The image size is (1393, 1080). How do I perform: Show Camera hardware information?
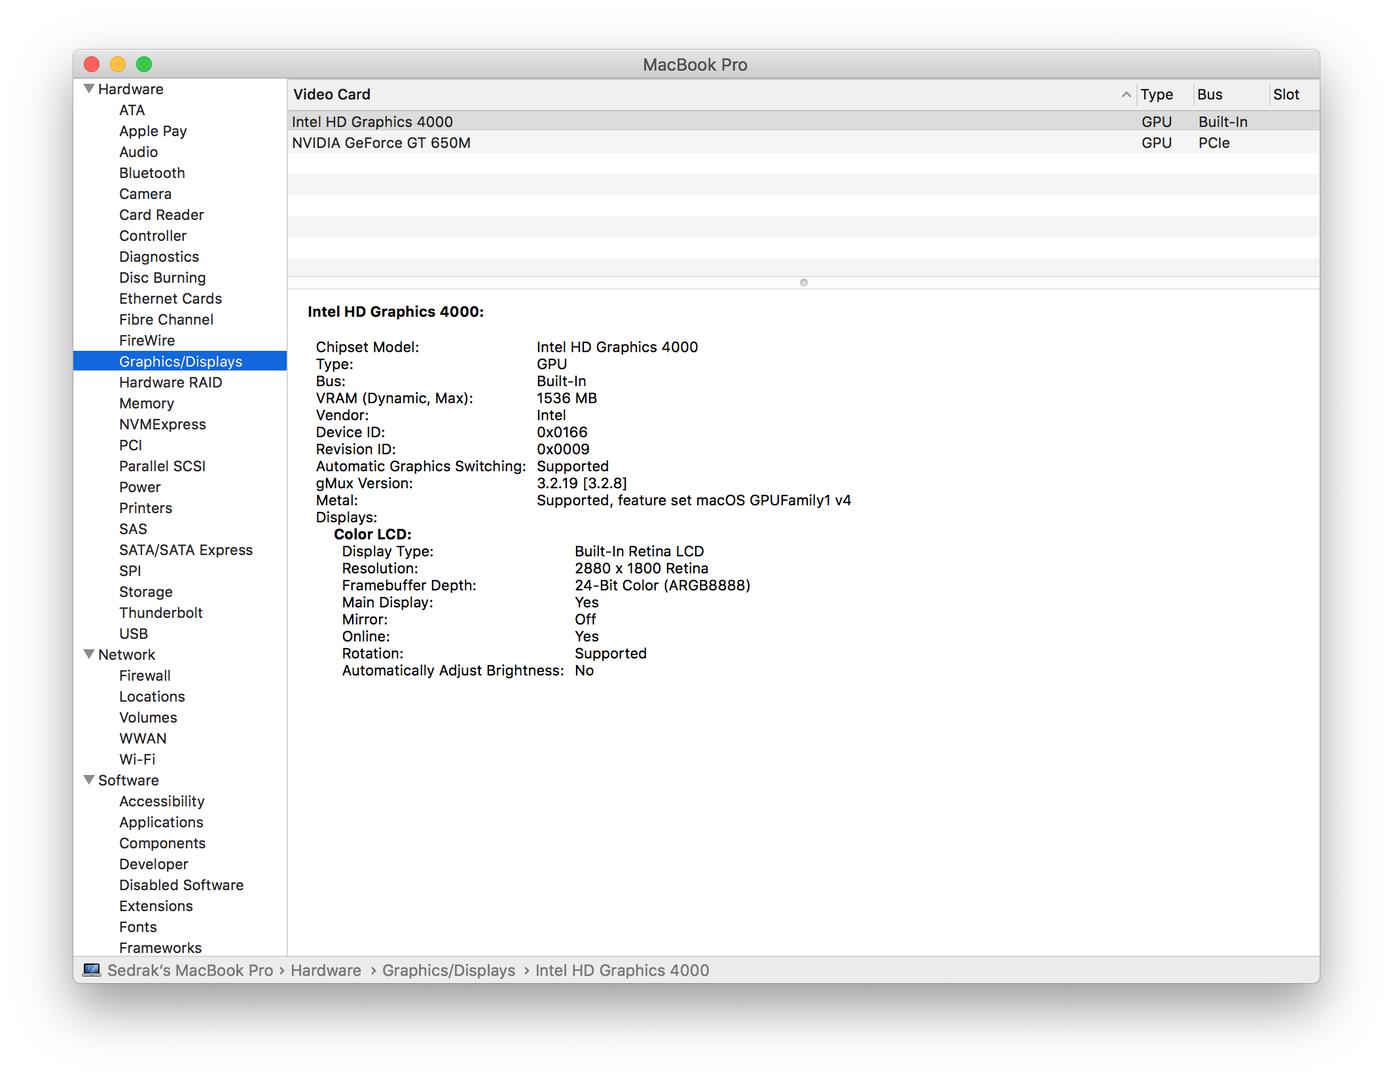pos(145,194)
